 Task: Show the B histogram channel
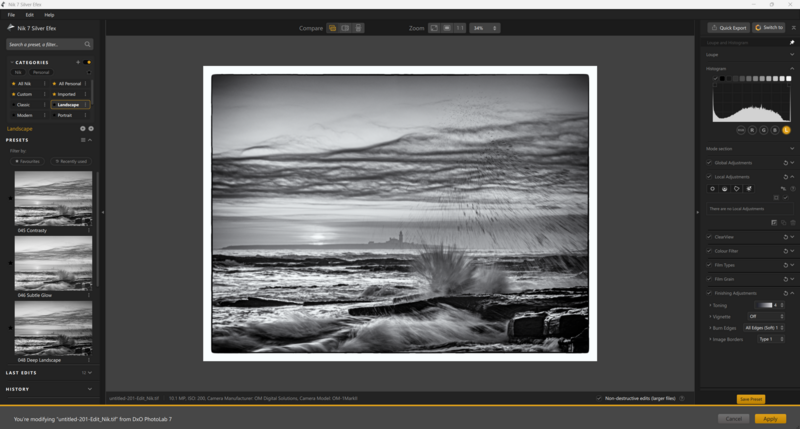(x=774, y=130)
